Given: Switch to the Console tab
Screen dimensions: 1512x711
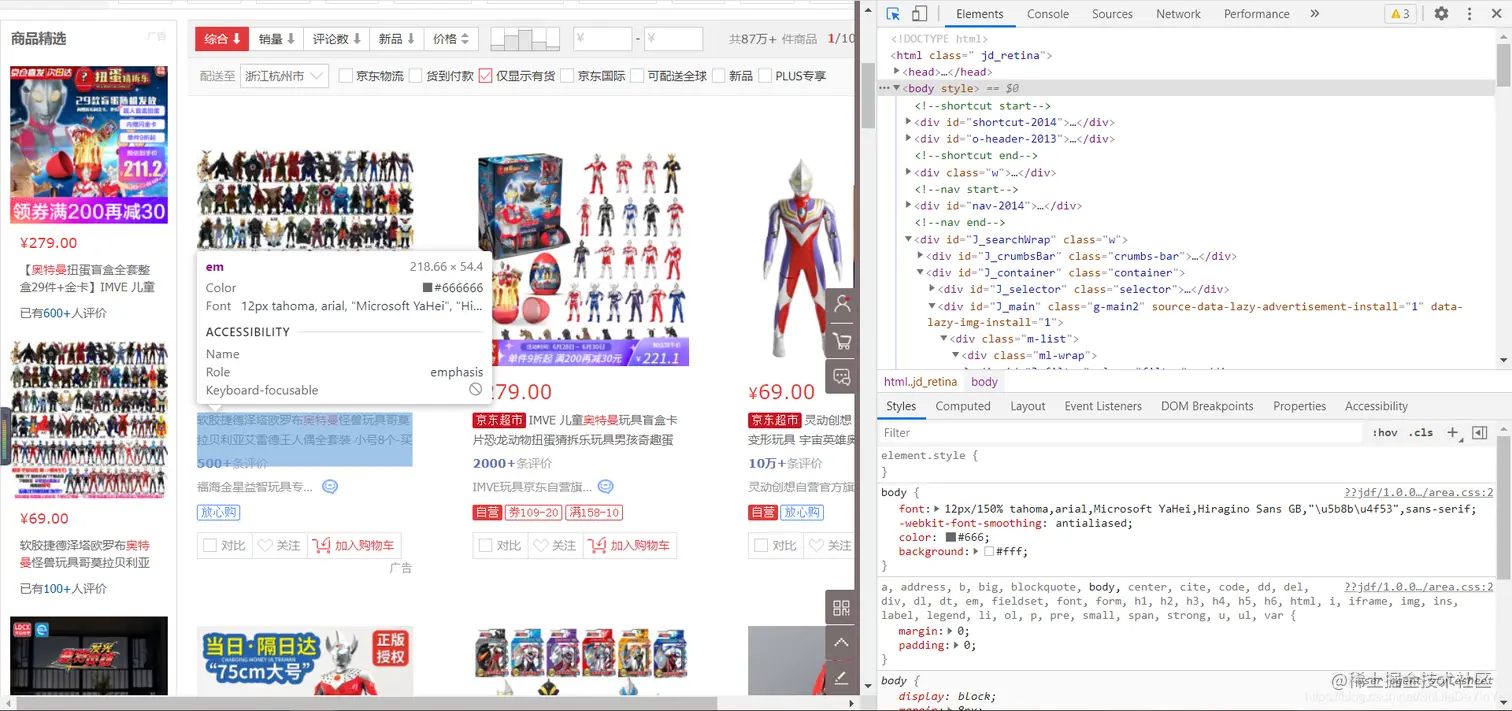Looking at the screenshot, I should (x=1047, y=13).
